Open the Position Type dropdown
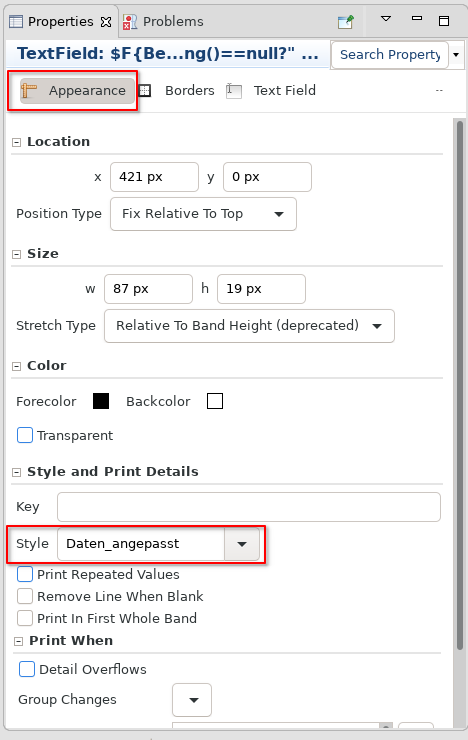This screenshot has height=740, width=468. tap(203, 214)
